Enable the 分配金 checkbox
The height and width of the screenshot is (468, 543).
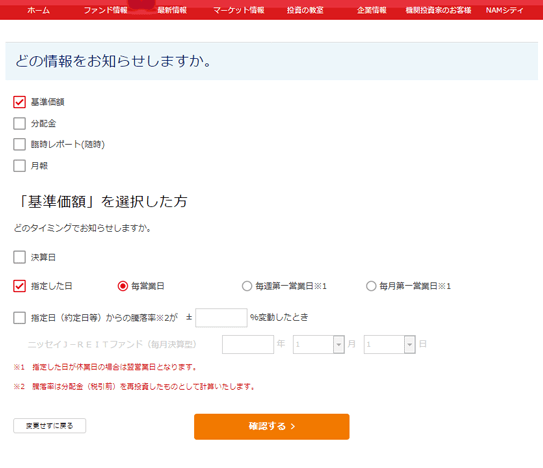point(19,123)
